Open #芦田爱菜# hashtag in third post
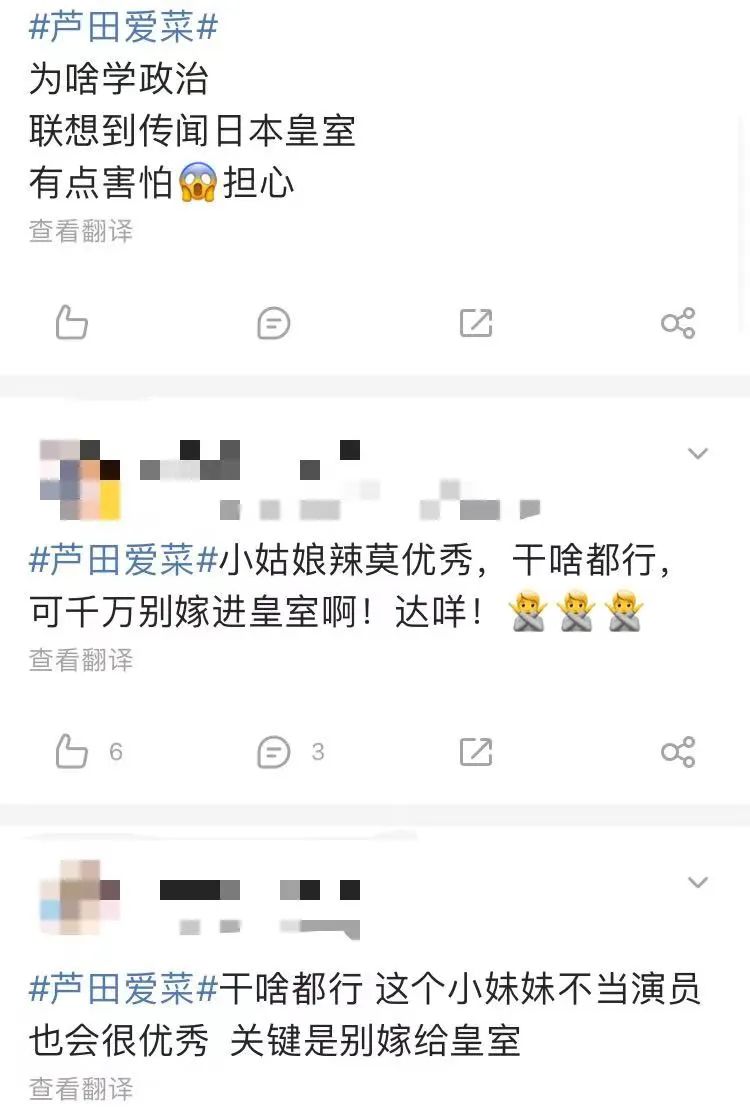Viewport: 750px width, 1114px height. [x=123, y=988]
